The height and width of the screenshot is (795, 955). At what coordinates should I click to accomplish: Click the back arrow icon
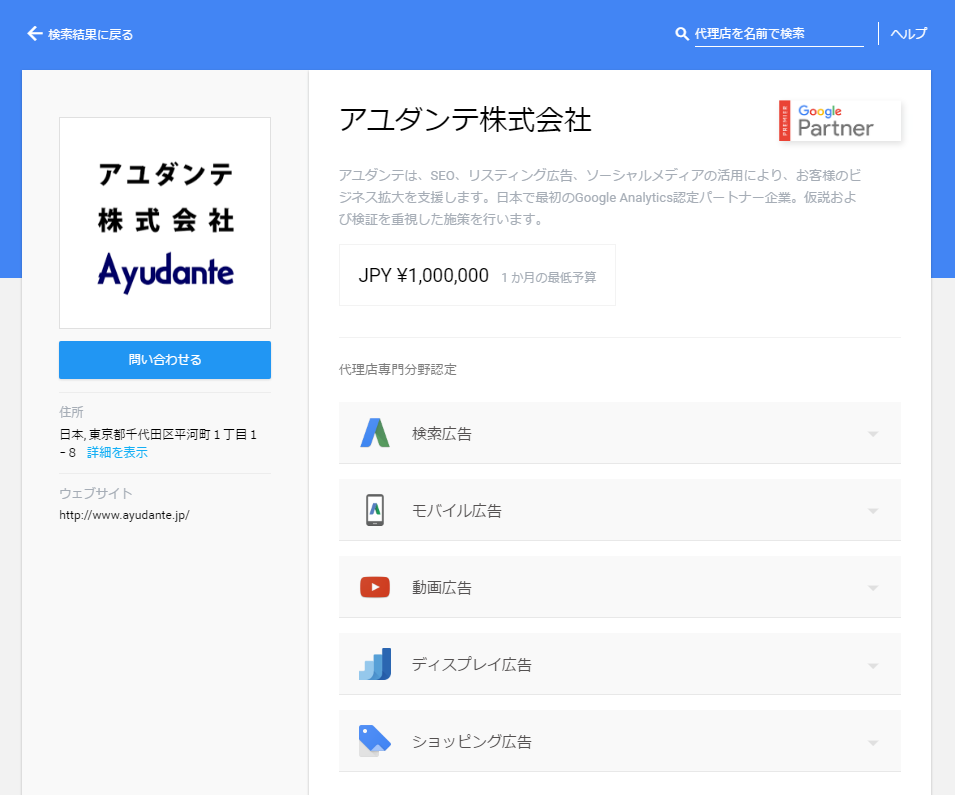click(35, 34)
